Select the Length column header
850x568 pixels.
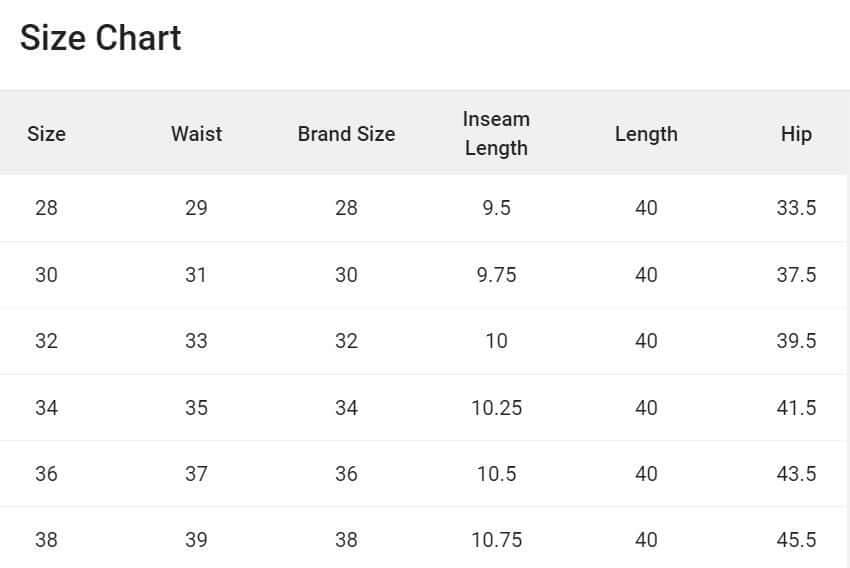click(x=646, y=134)
